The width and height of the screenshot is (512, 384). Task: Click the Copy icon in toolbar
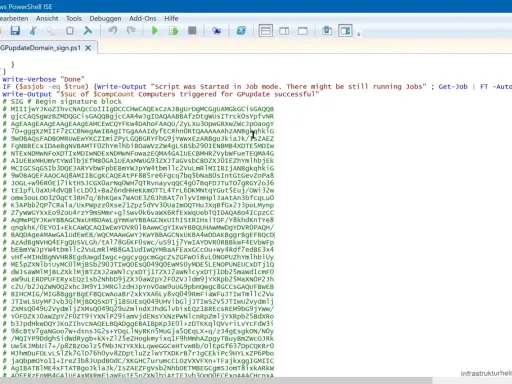pyautogui.click(x=51, y=31)
